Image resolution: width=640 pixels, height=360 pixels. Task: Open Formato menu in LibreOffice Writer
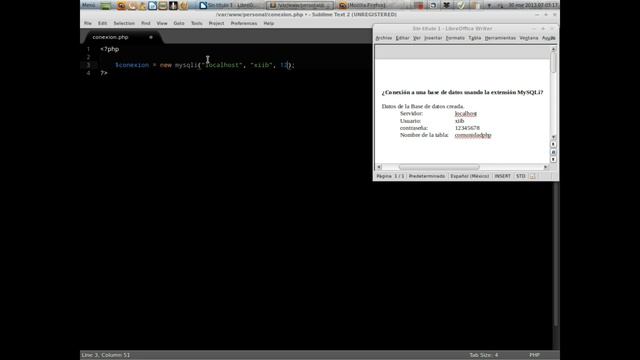tap(455, 38)
